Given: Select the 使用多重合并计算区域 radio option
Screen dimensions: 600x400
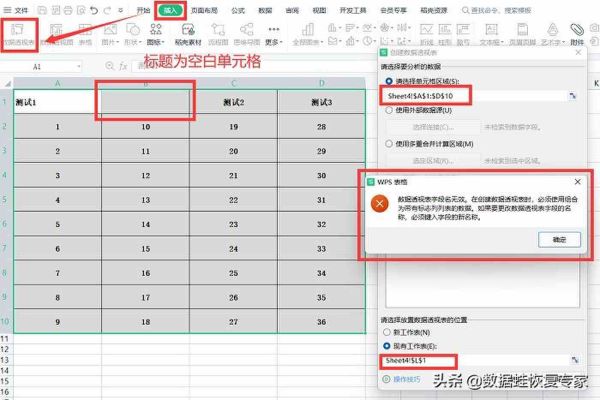Looking at the screenshot, I should (x=389, y=144).
